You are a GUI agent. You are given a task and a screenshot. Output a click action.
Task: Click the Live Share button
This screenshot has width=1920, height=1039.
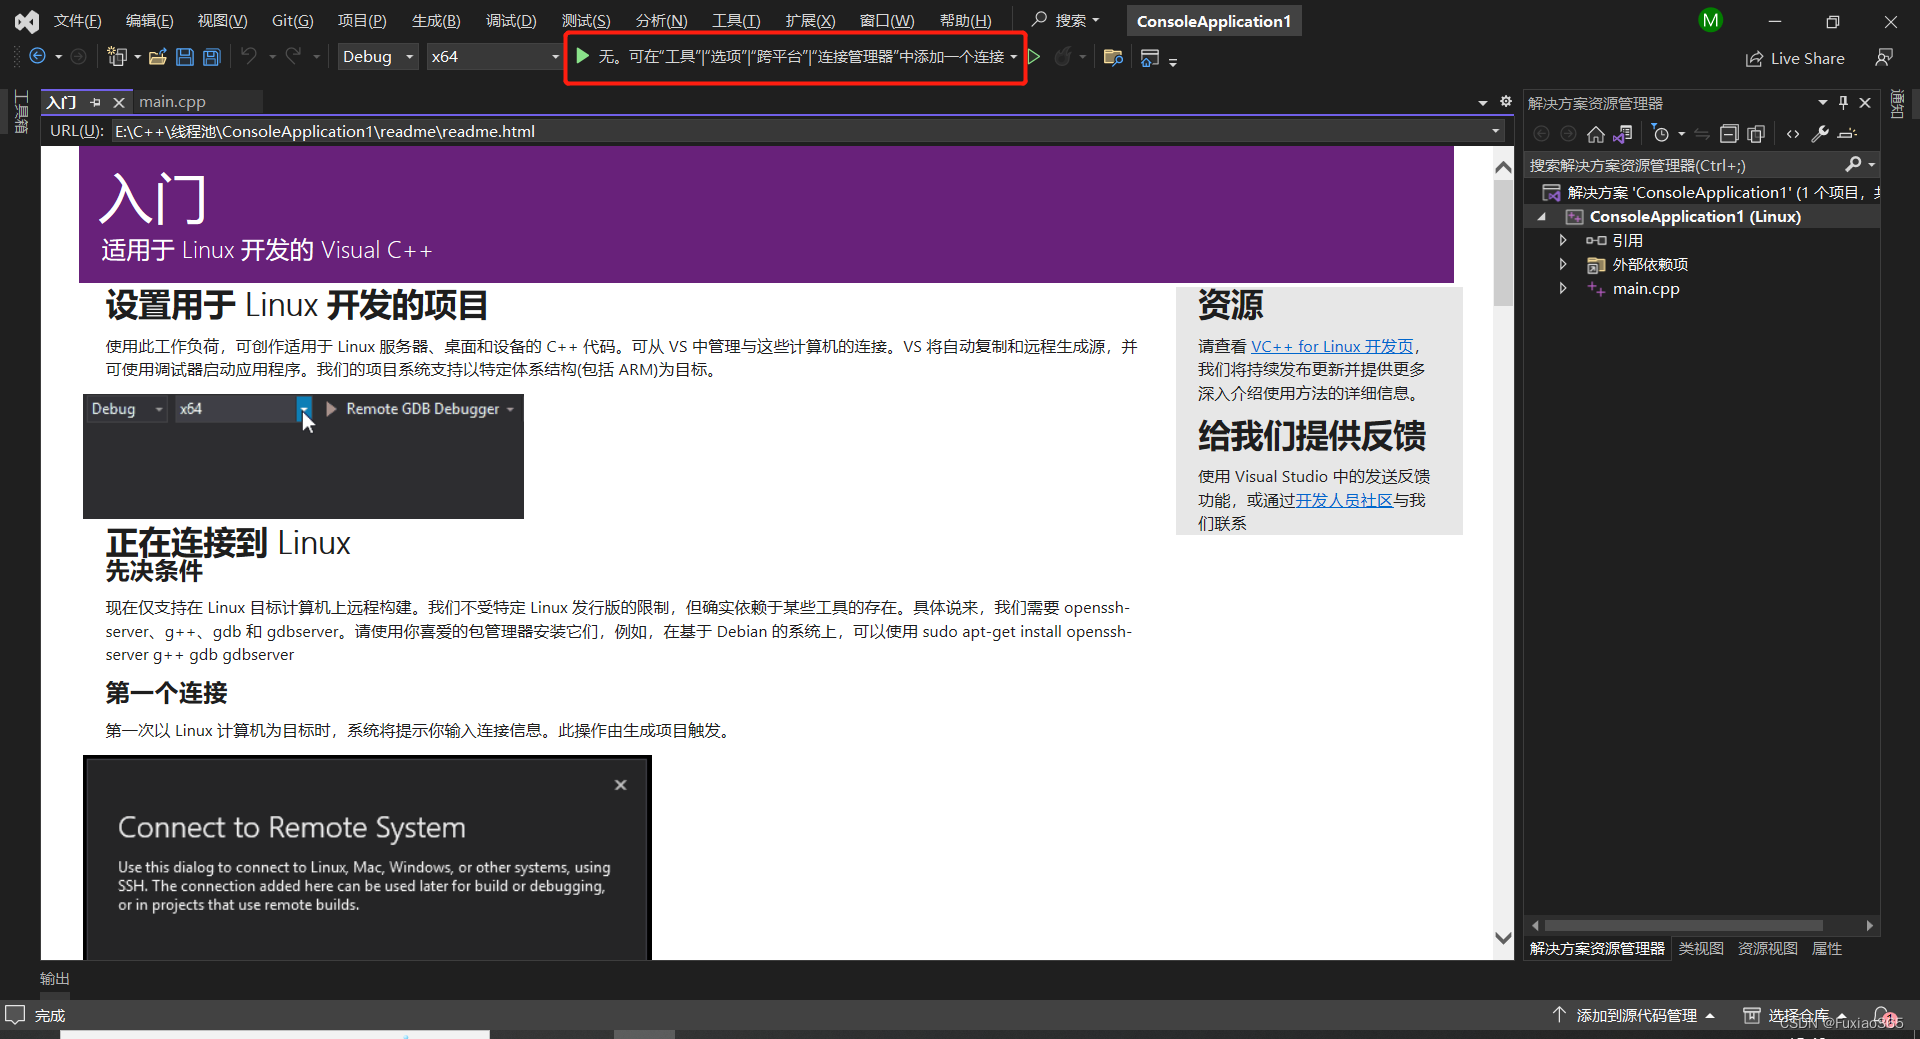[x=1795, y=58]
